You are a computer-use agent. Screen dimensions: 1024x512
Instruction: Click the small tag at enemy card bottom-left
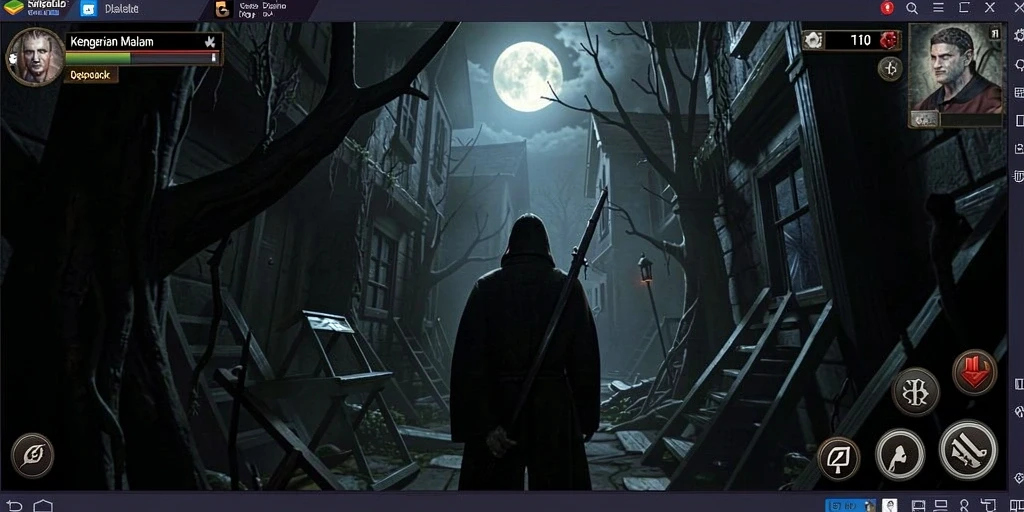925,118
